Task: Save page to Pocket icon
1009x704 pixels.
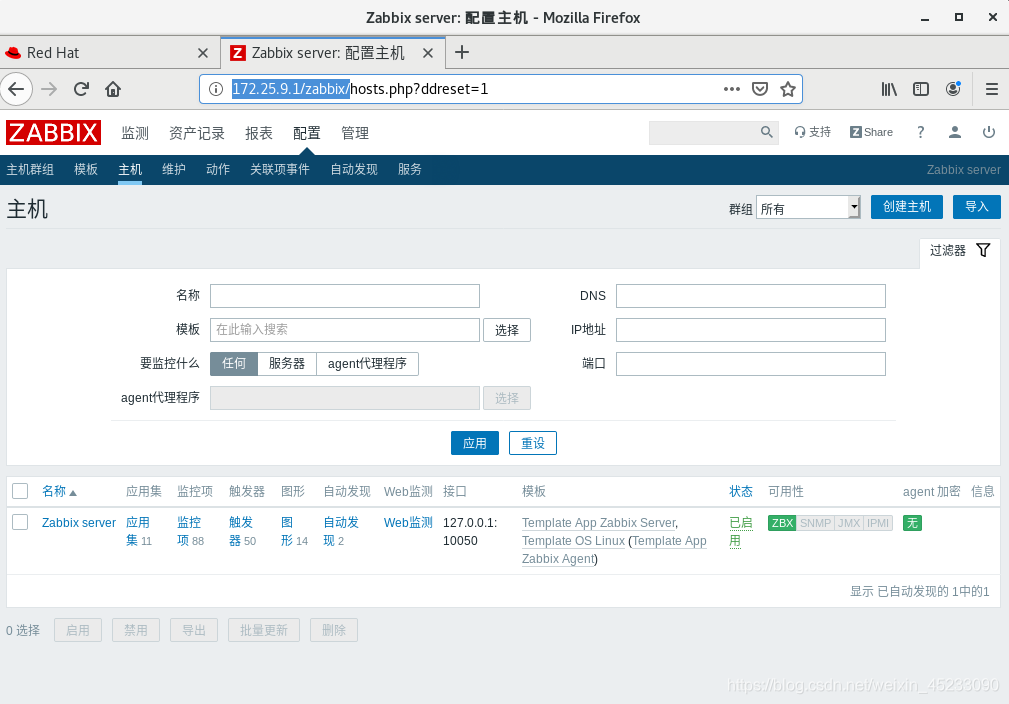Action: [760, 89]
